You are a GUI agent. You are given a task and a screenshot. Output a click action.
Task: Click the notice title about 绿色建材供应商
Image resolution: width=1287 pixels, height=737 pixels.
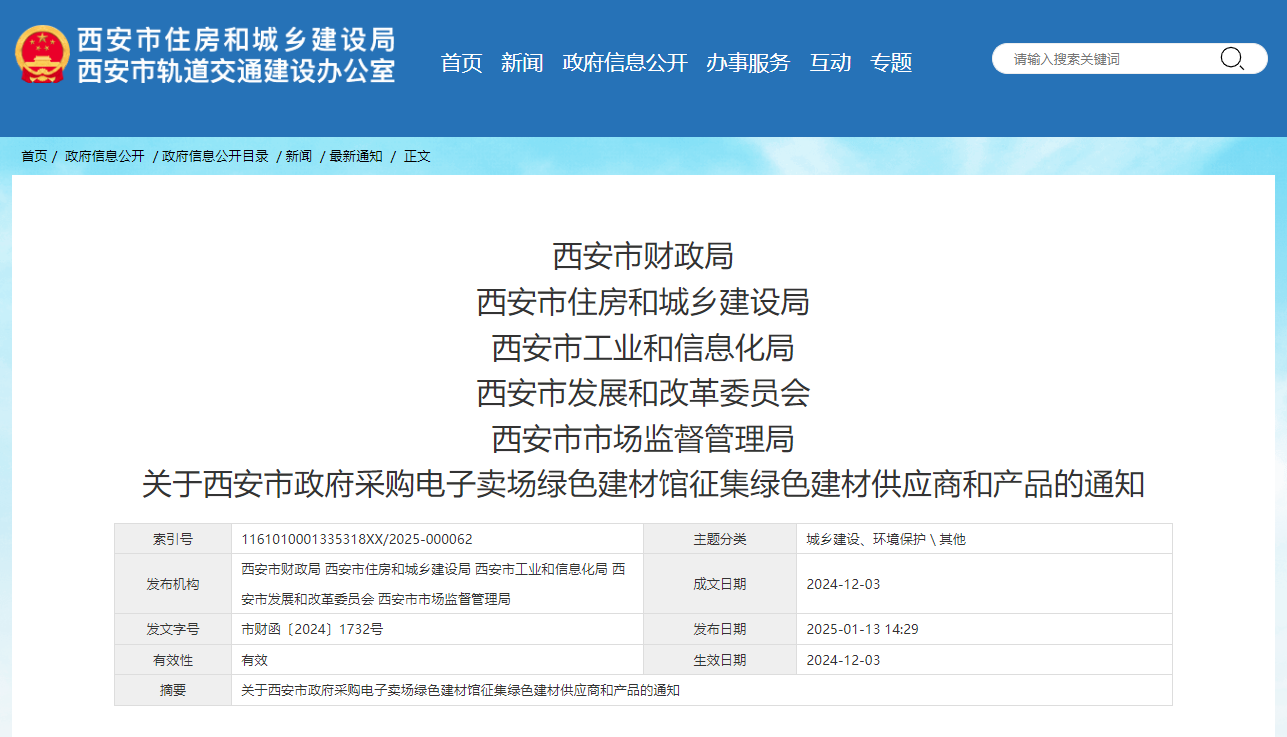point(643,487)
